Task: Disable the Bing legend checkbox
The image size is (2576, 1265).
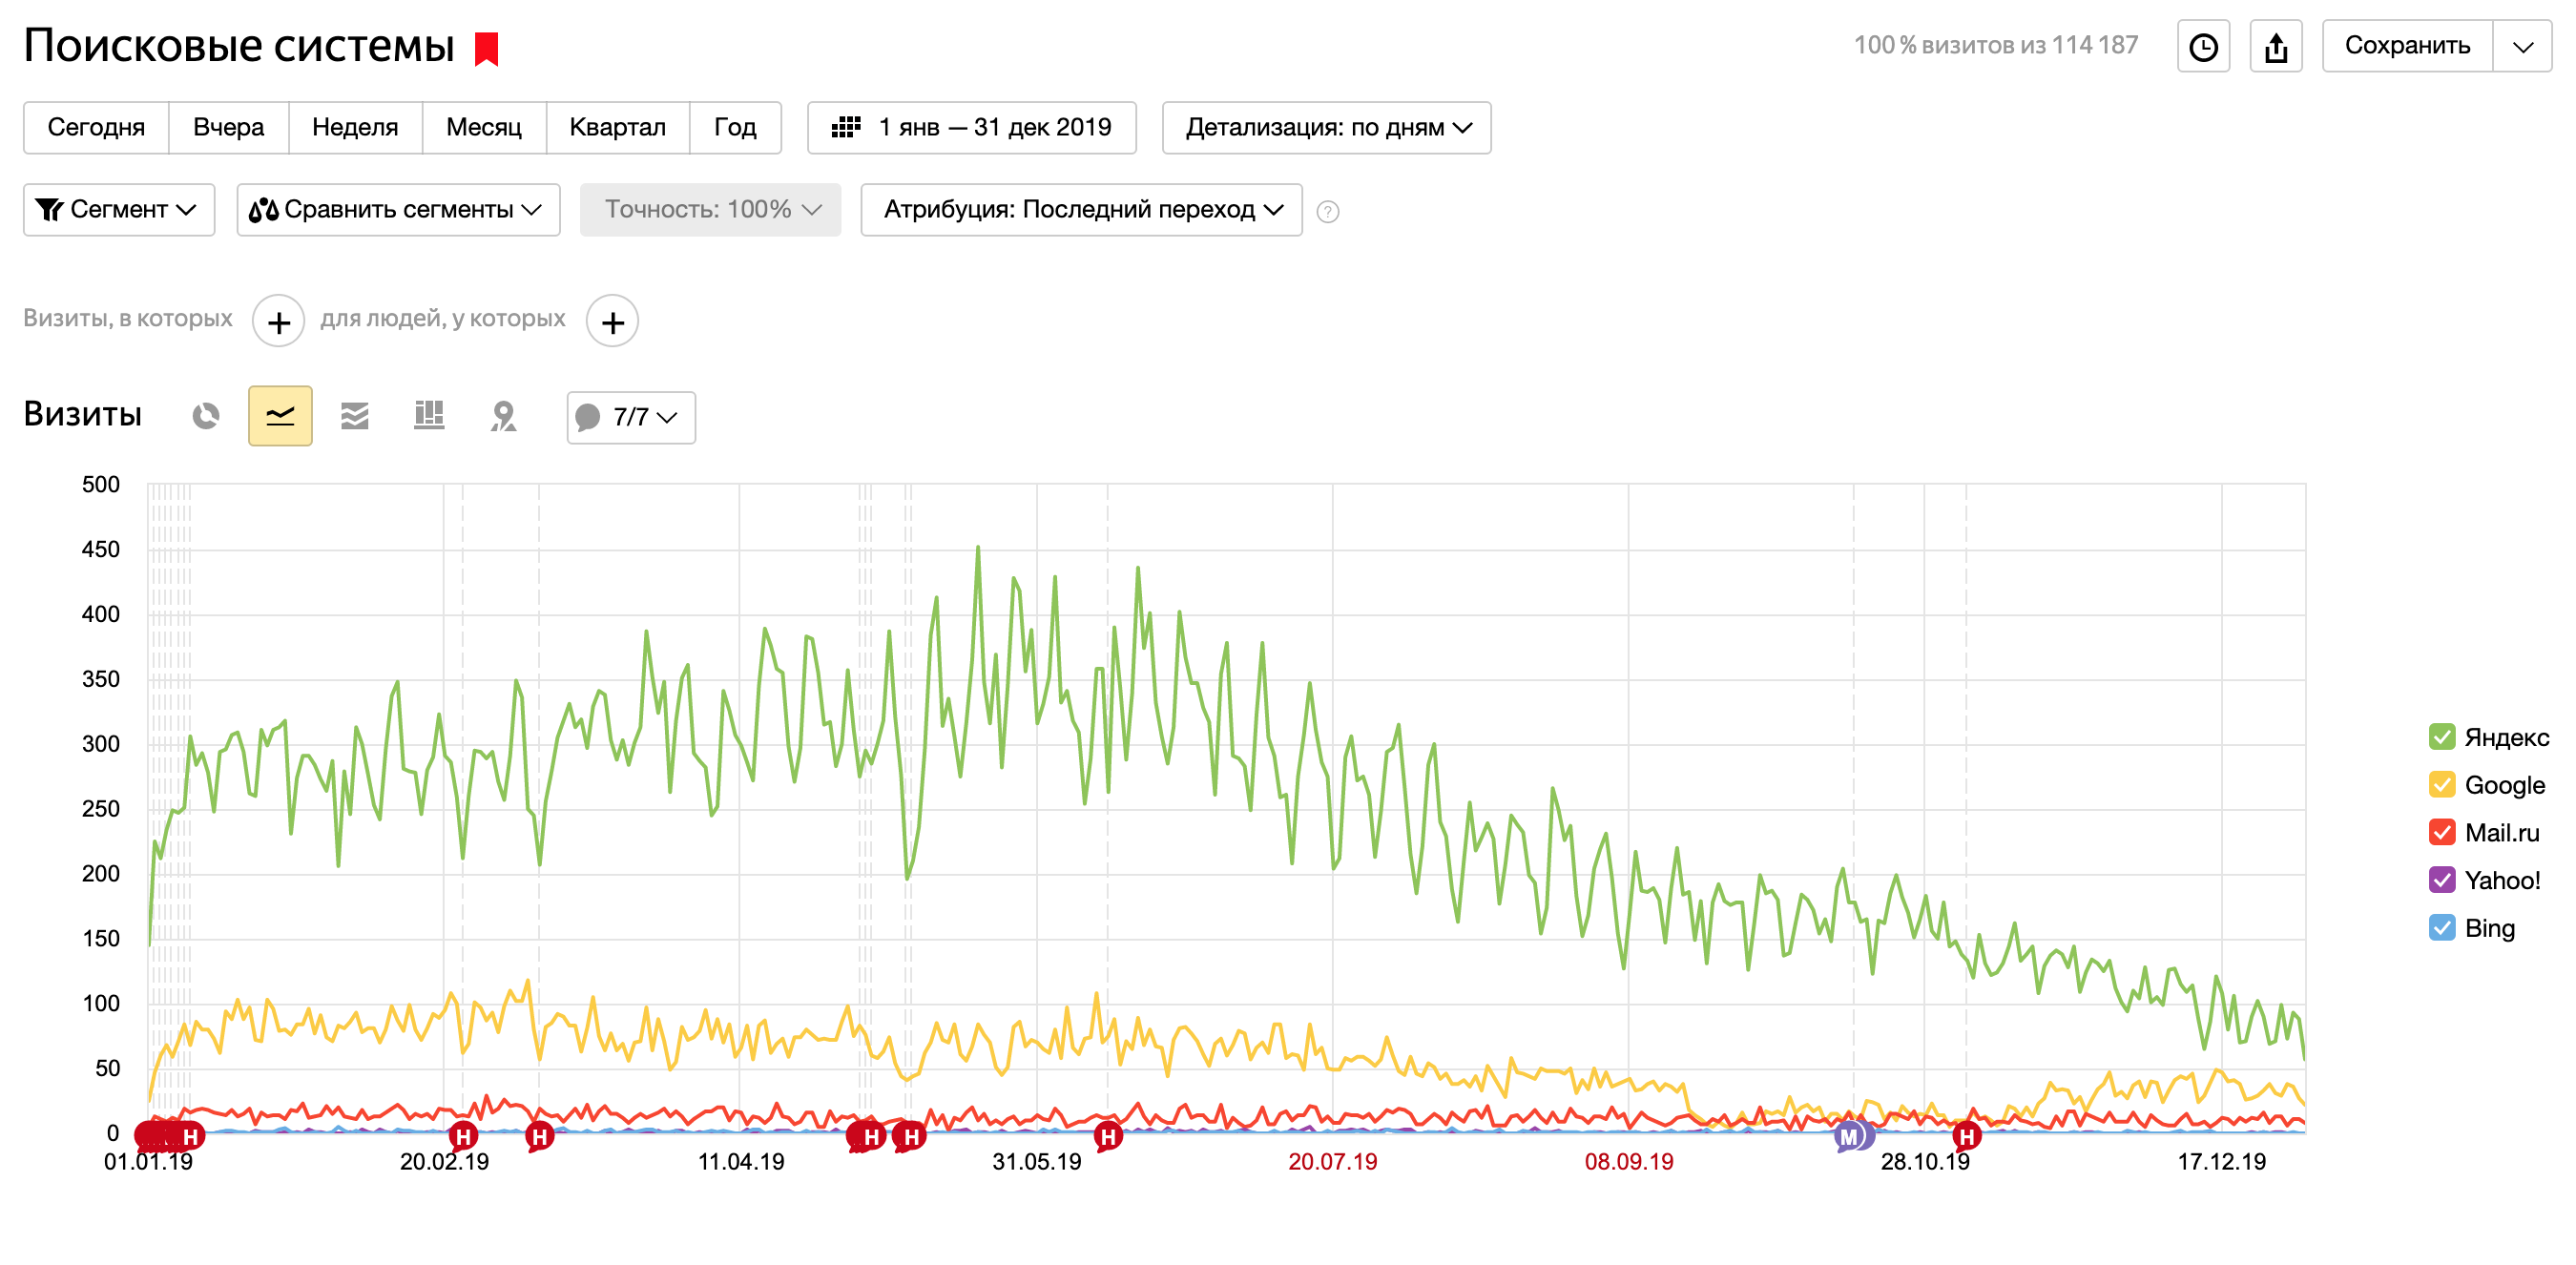Action: click(x=2441, y=928)
